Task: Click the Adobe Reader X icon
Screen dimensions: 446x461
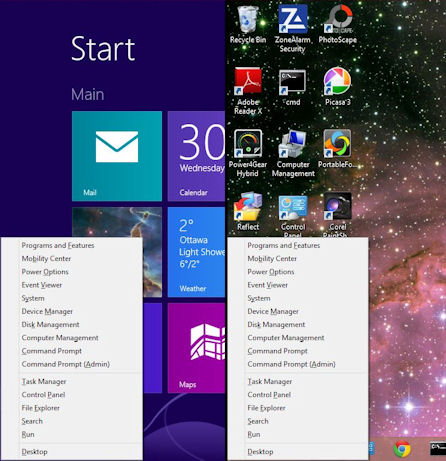Action: tap(248, 91)
